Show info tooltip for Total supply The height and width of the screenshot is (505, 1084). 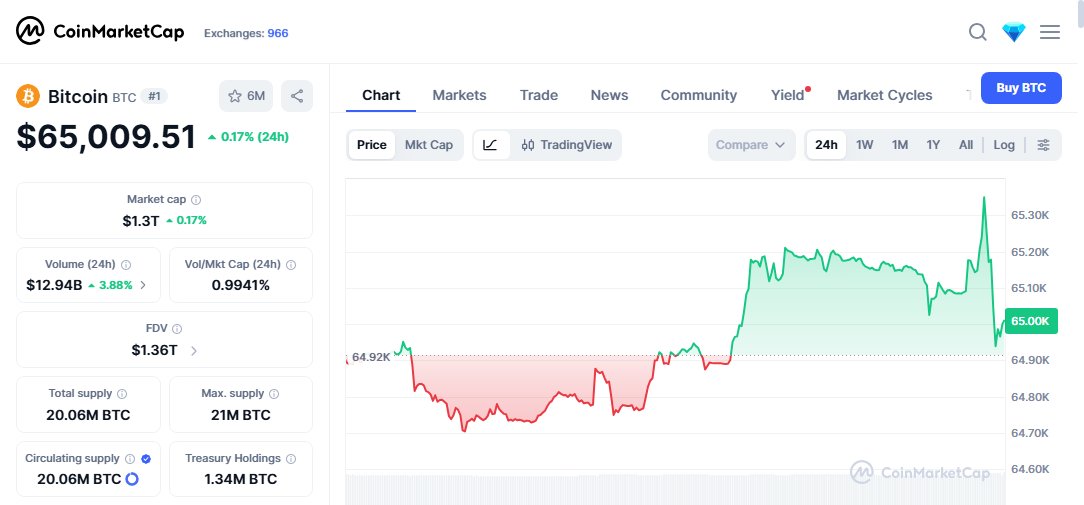click(x=122, y=394)
